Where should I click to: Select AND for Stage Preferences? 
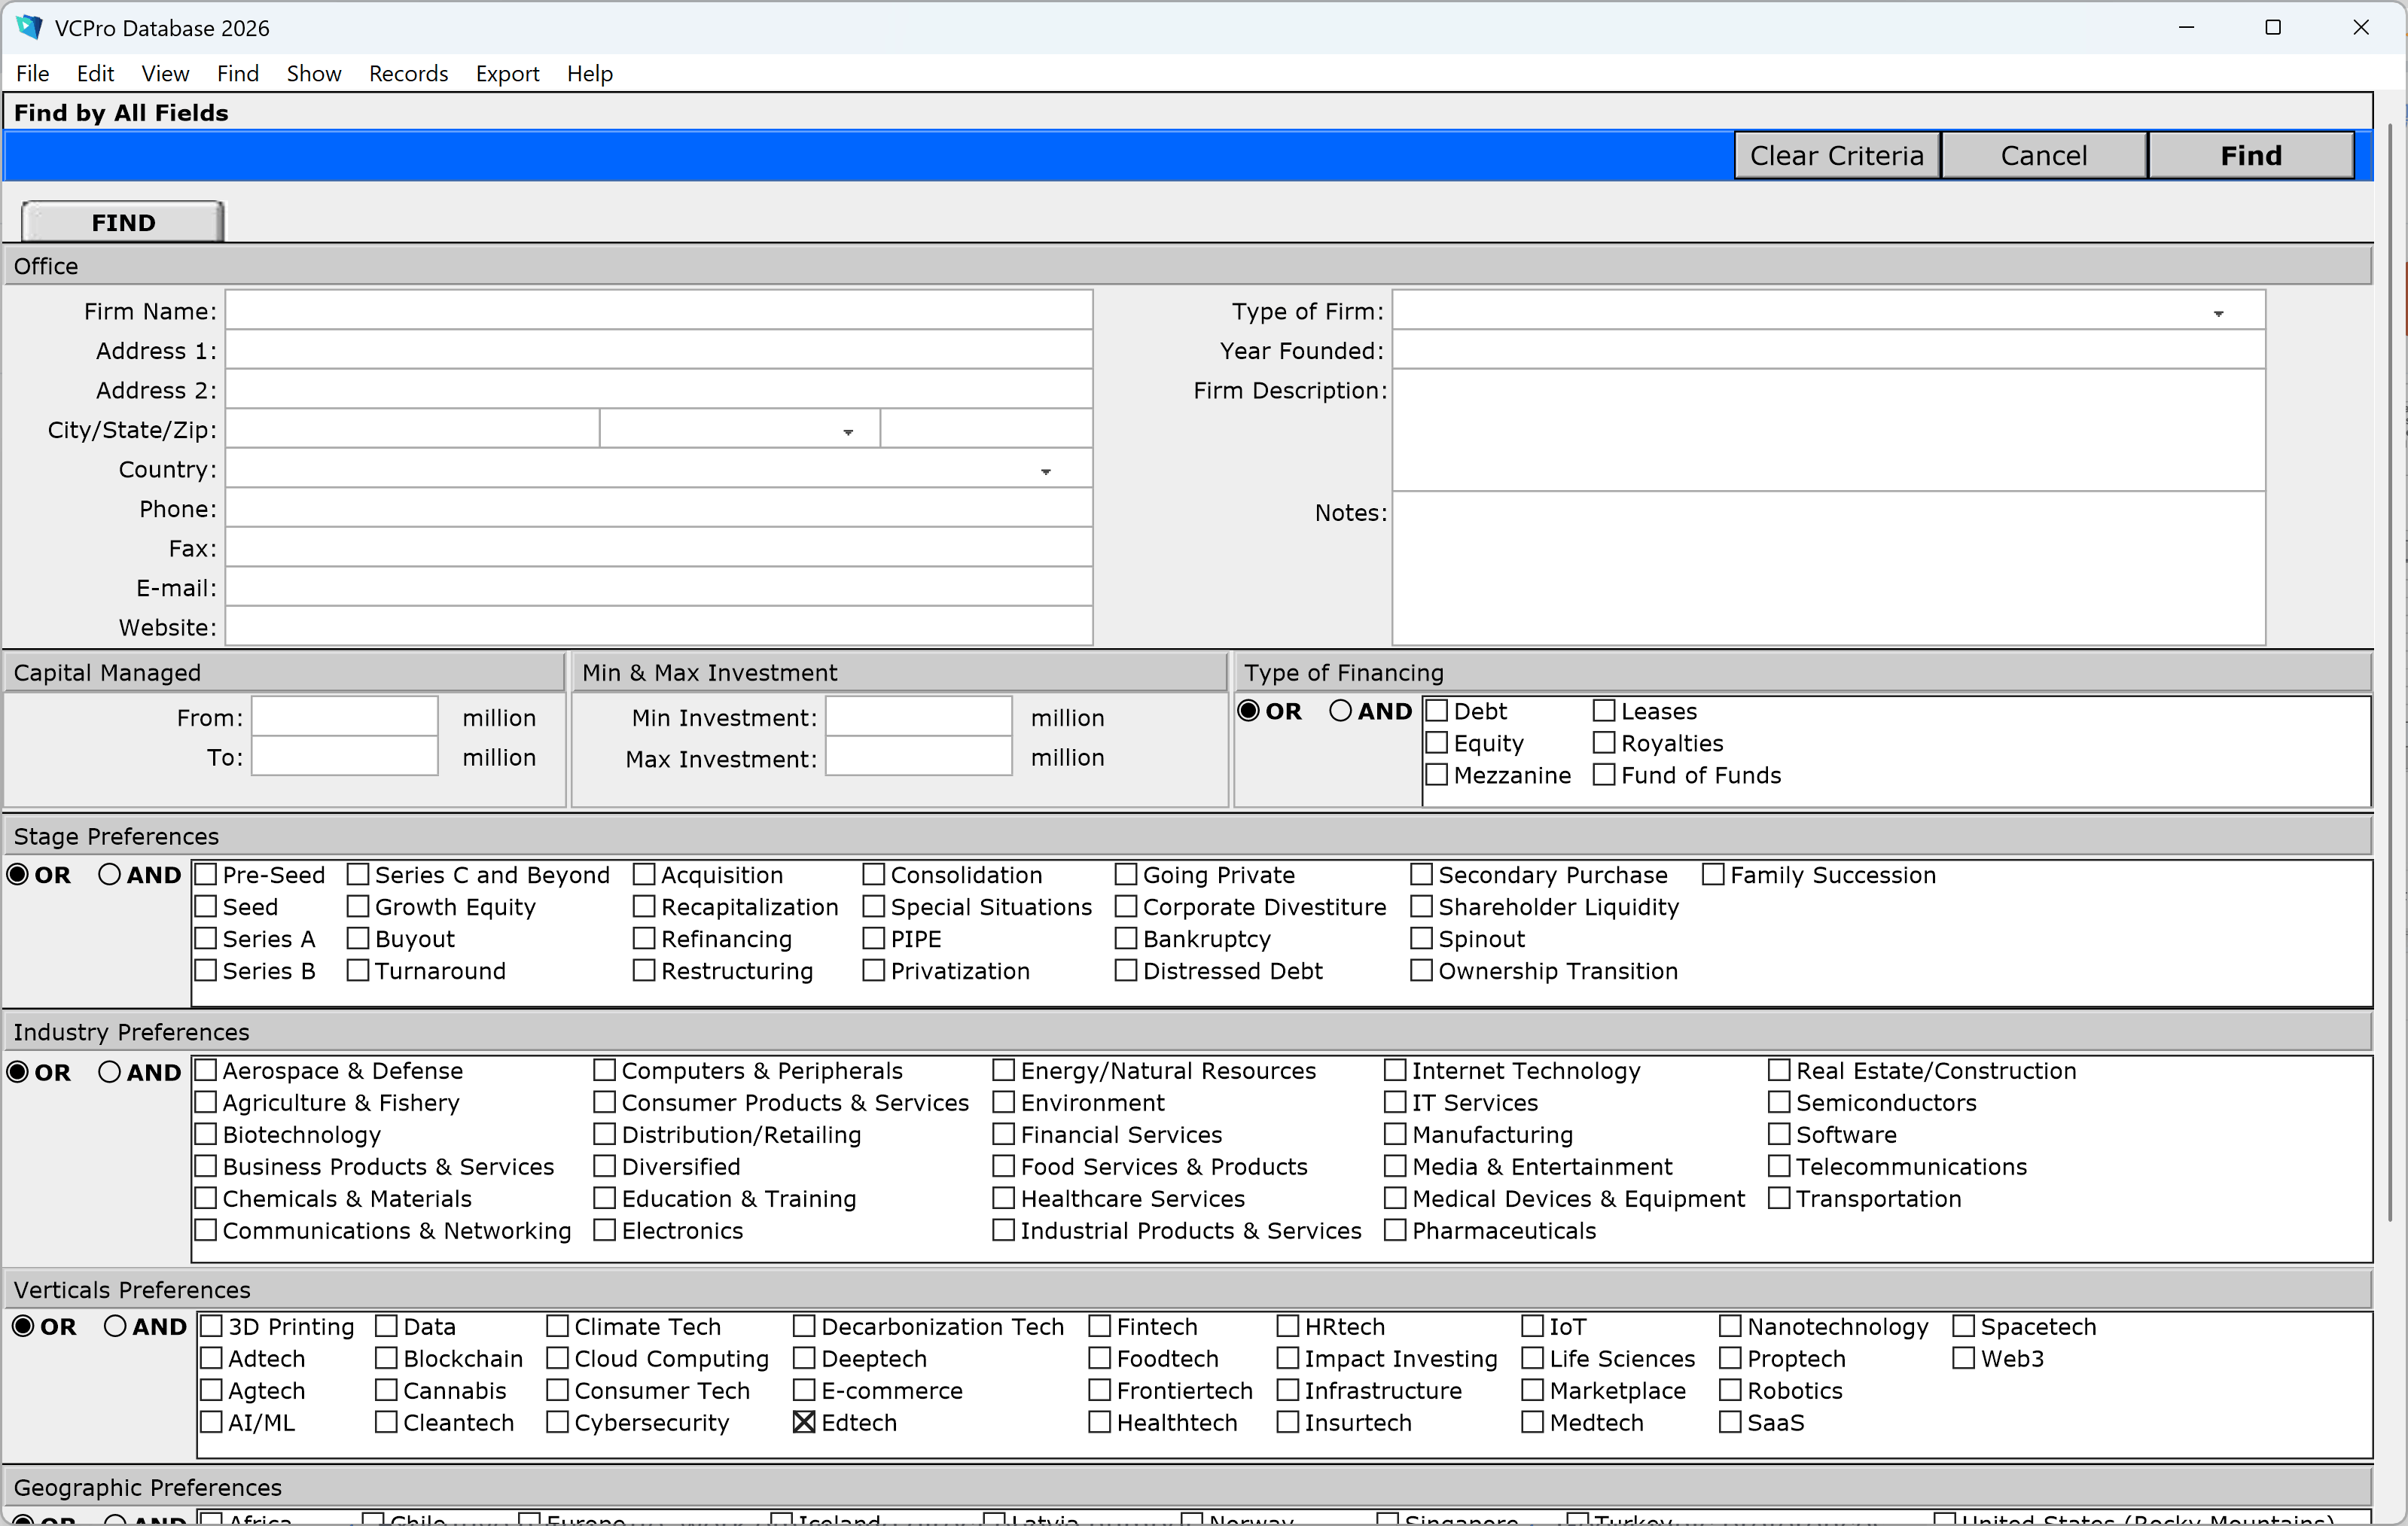pyautogui.click(x=109, y=874)
